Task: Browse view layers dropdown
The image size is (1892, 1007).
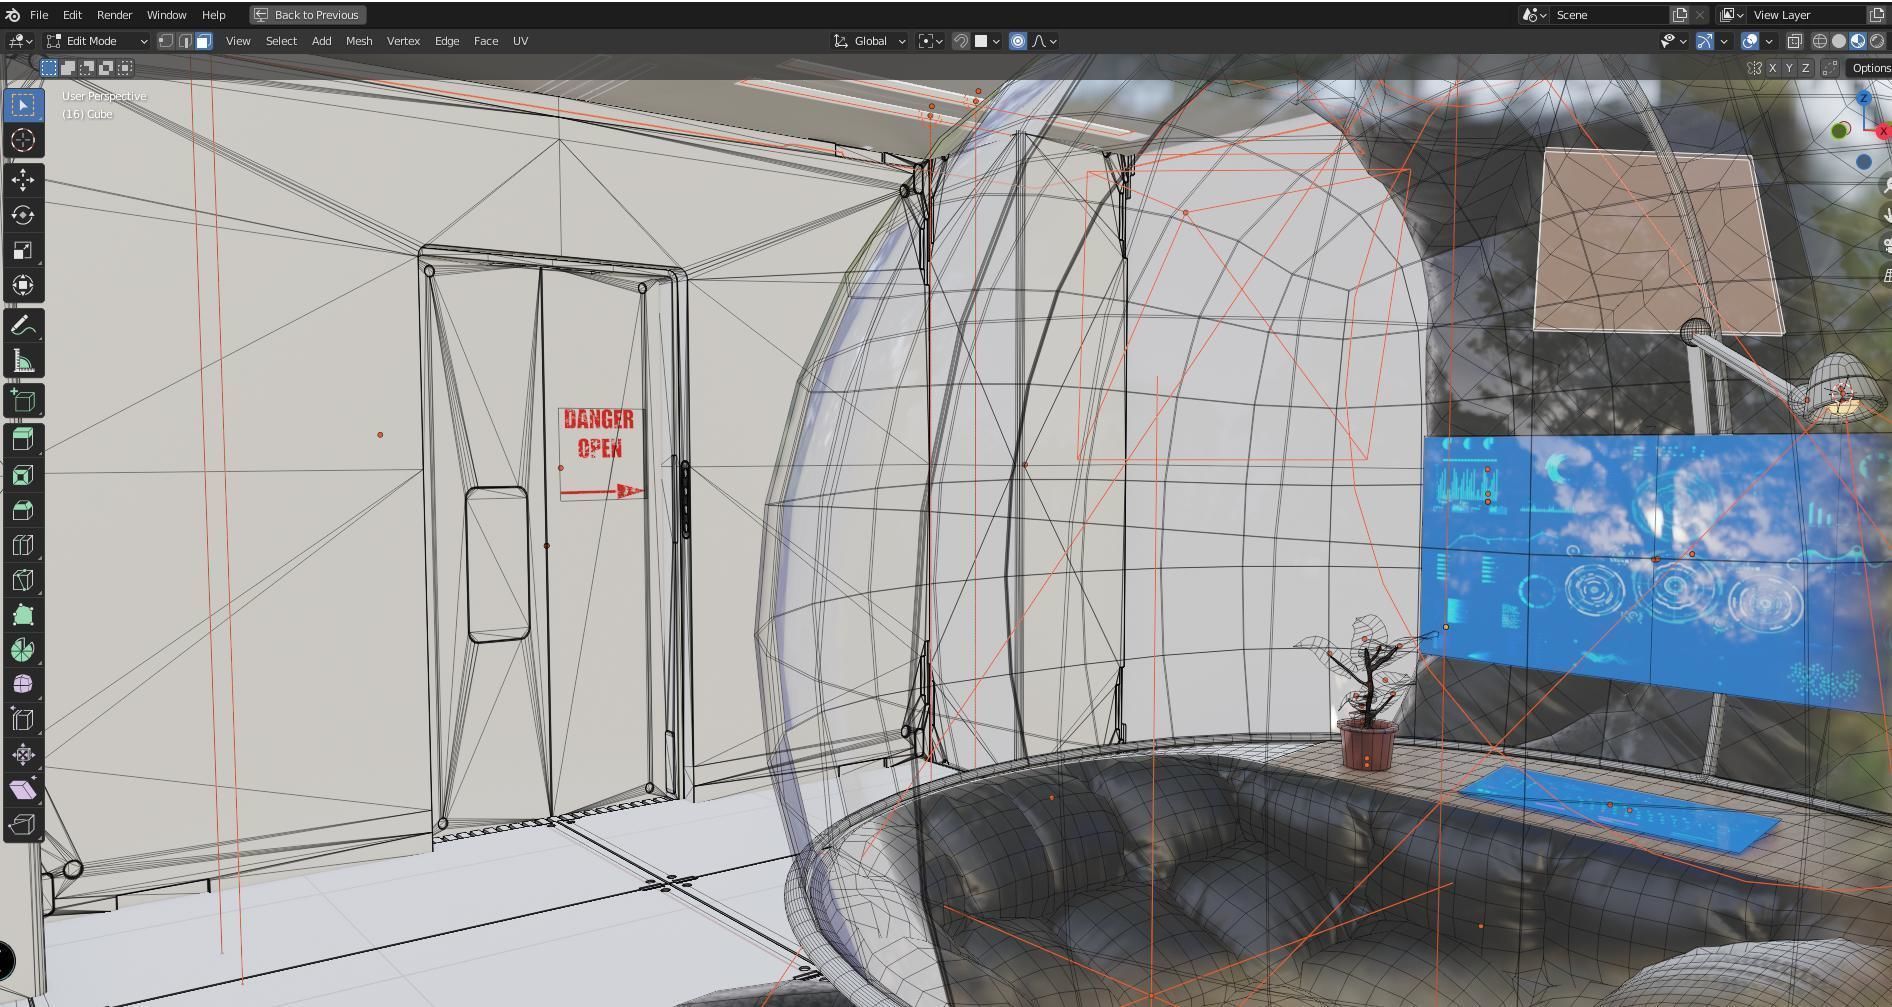Action: [1732, 15]
